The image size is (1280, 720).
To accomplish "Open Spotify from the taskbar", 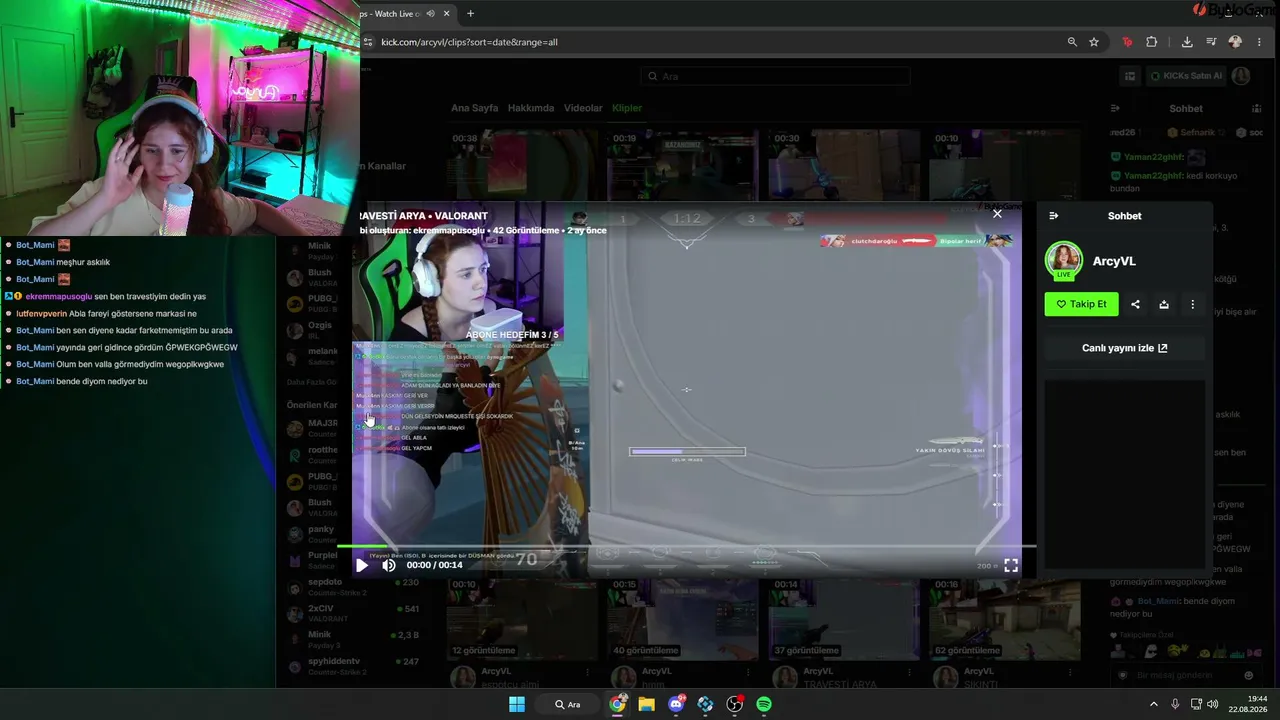I will (764, 704).
